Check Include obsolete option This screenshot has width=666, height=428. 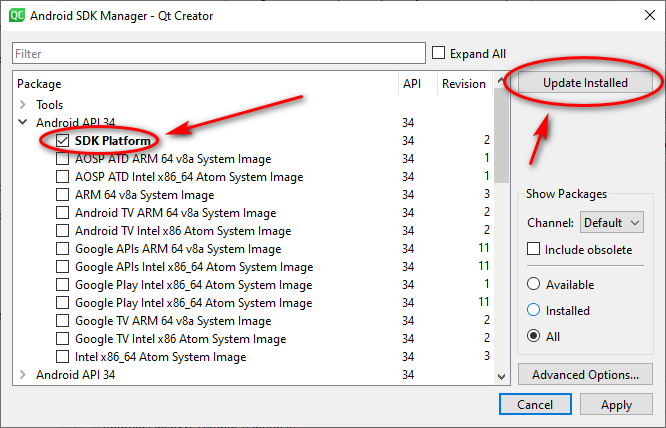click(535, 249)
